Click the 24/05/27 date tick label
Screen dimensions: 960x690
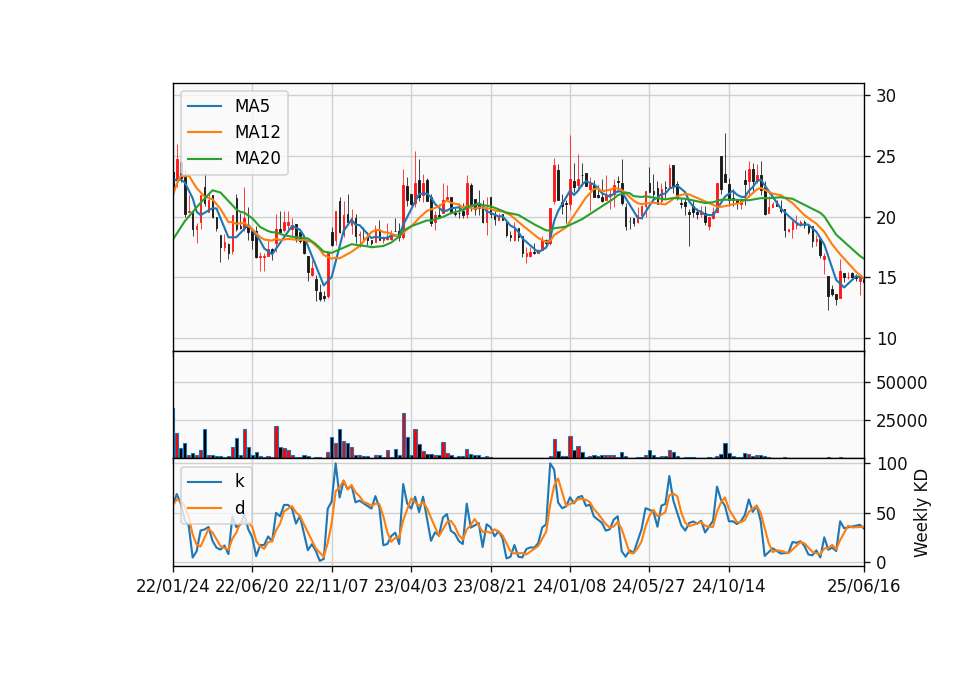pyautogui.click(x=649, y=586)
